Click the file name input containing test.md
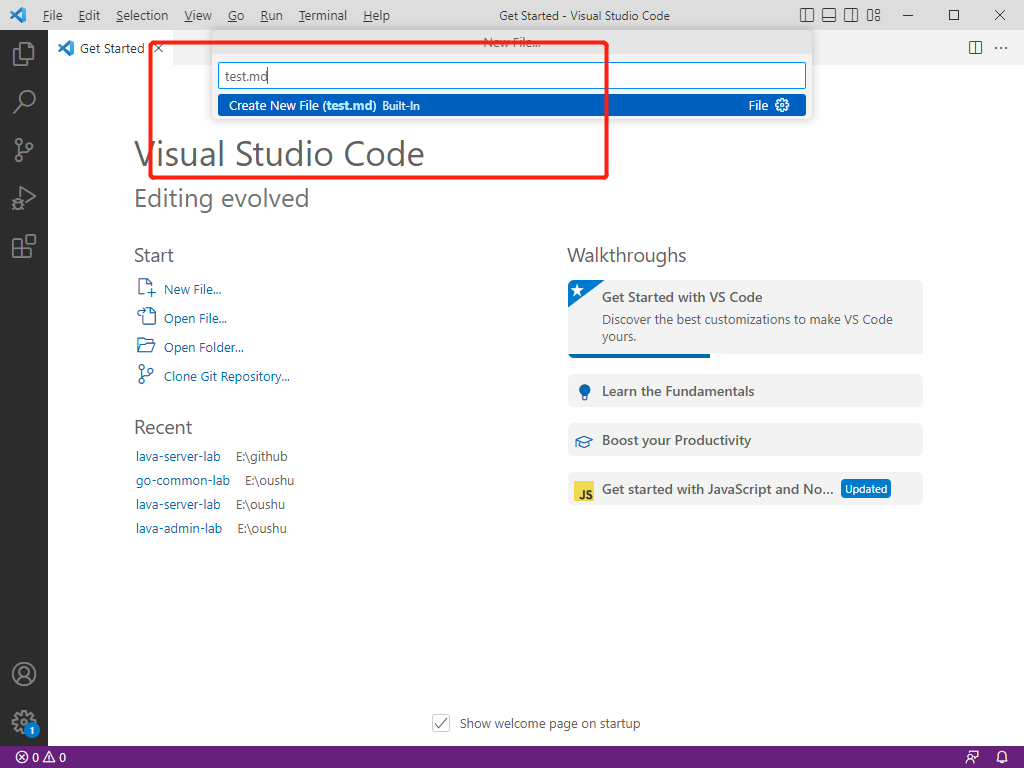 tap(511, 76)
